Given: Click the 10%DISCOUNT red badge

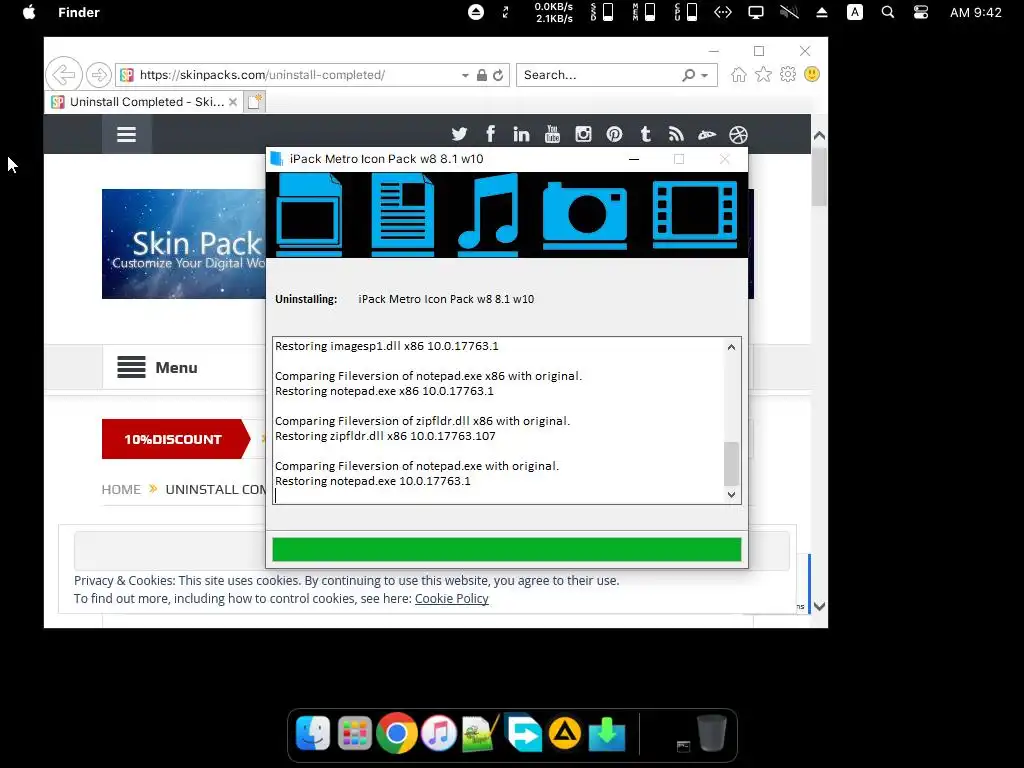Looking at the screenshot, I should pos(176,439).
